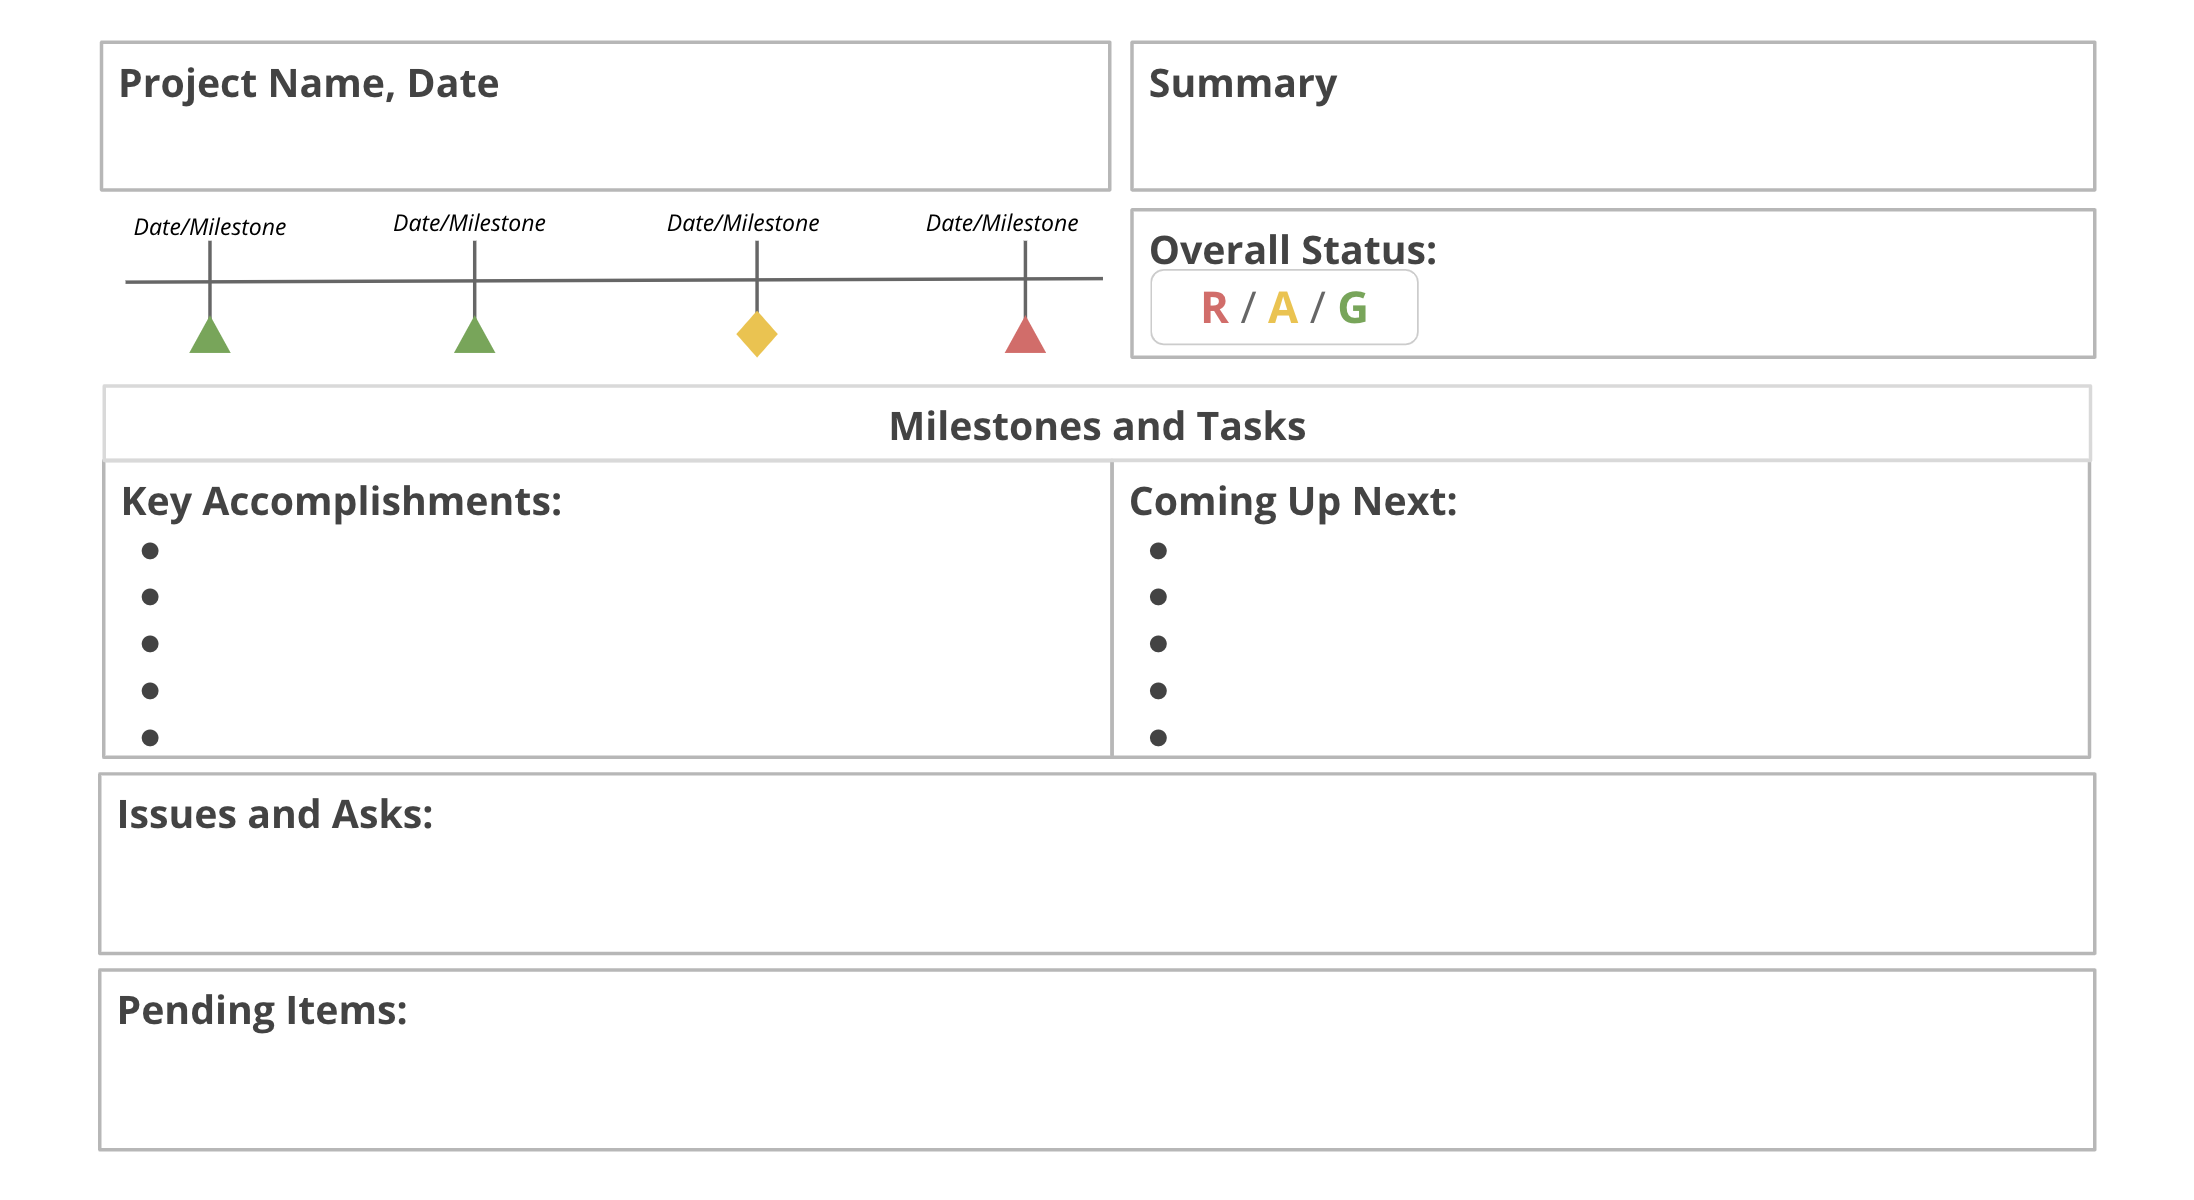Click the red R status letter

coord(1214,308)
